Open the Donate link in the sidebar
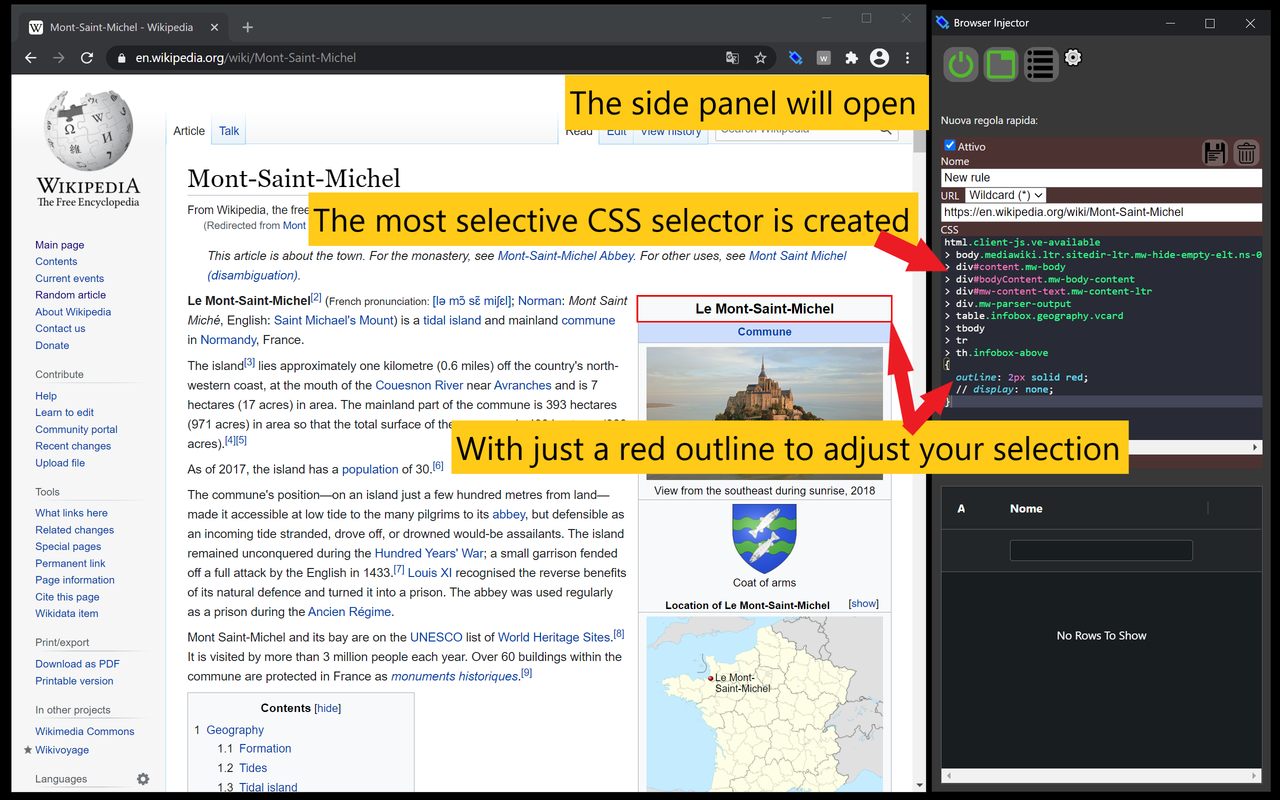This screenshot has width=1280, height=800. coord(52,345)
